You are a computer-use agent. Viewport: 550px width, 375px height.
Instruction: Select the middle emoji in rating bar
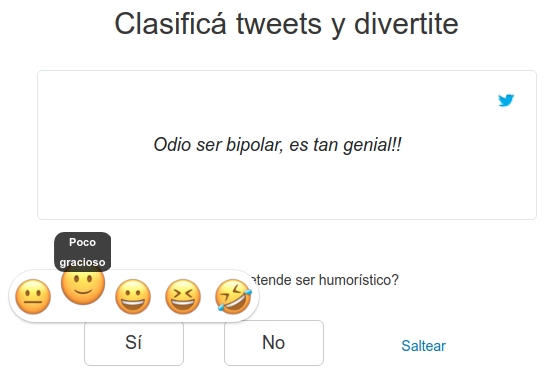[x=133, y=297]
